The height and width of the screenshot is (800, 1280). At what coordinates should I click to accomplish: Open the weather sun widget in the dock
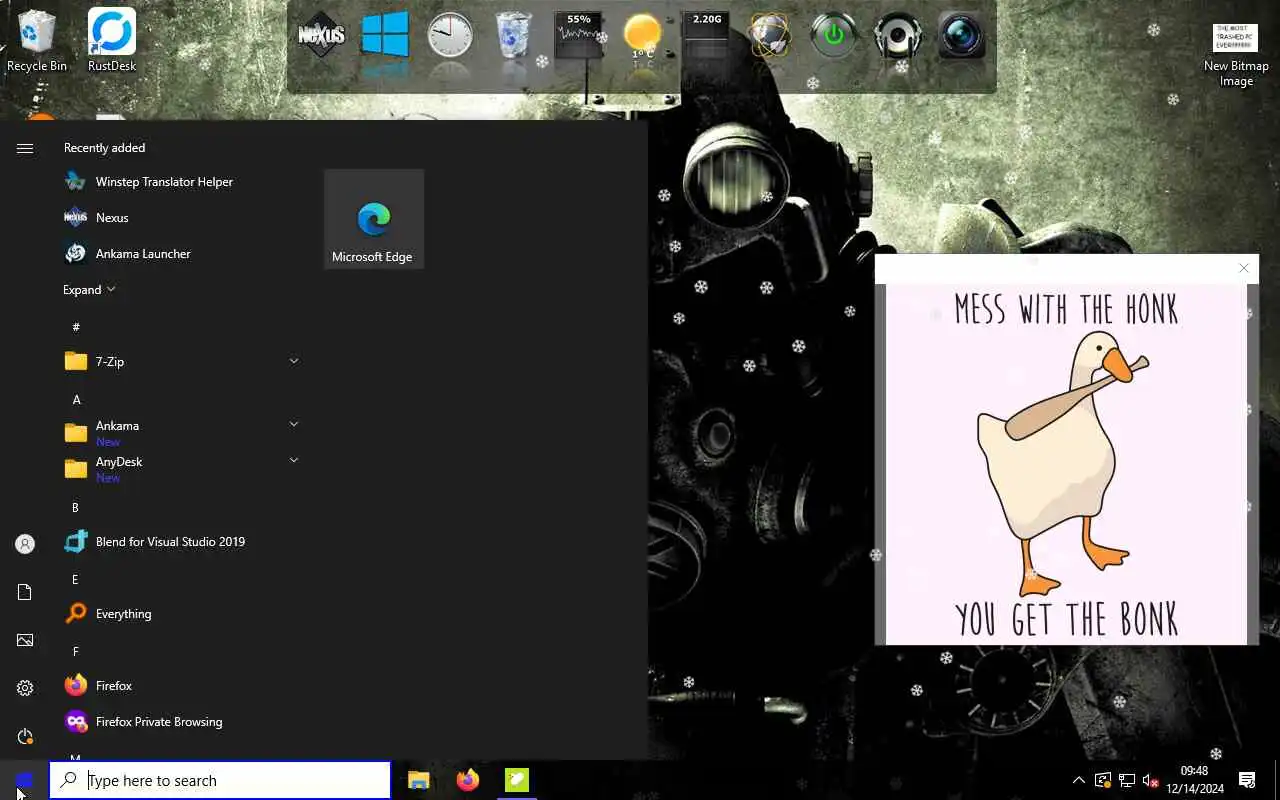click(642, 38)
